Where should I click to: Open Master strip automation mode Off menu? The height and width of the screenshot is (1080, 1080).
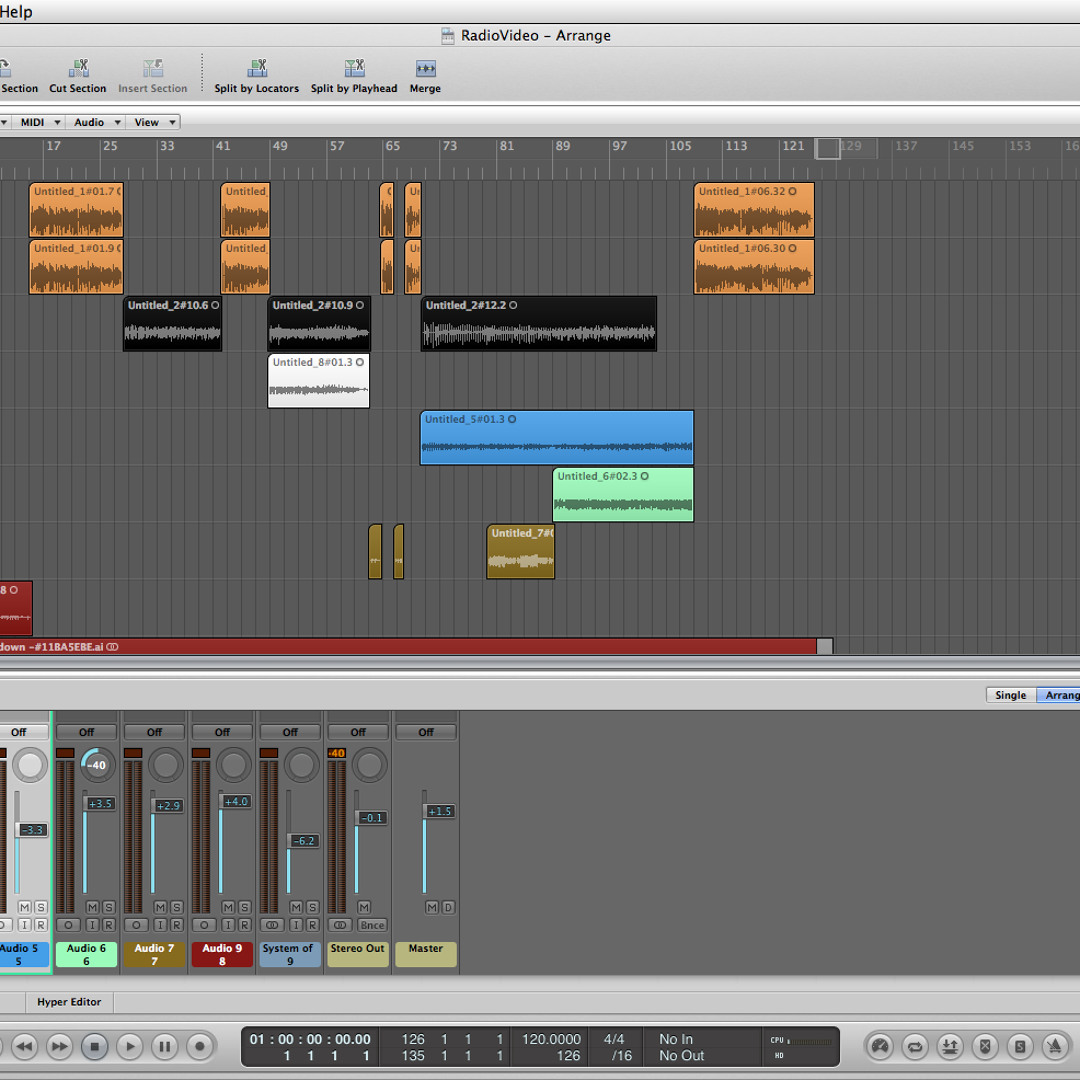click(426, 732)
